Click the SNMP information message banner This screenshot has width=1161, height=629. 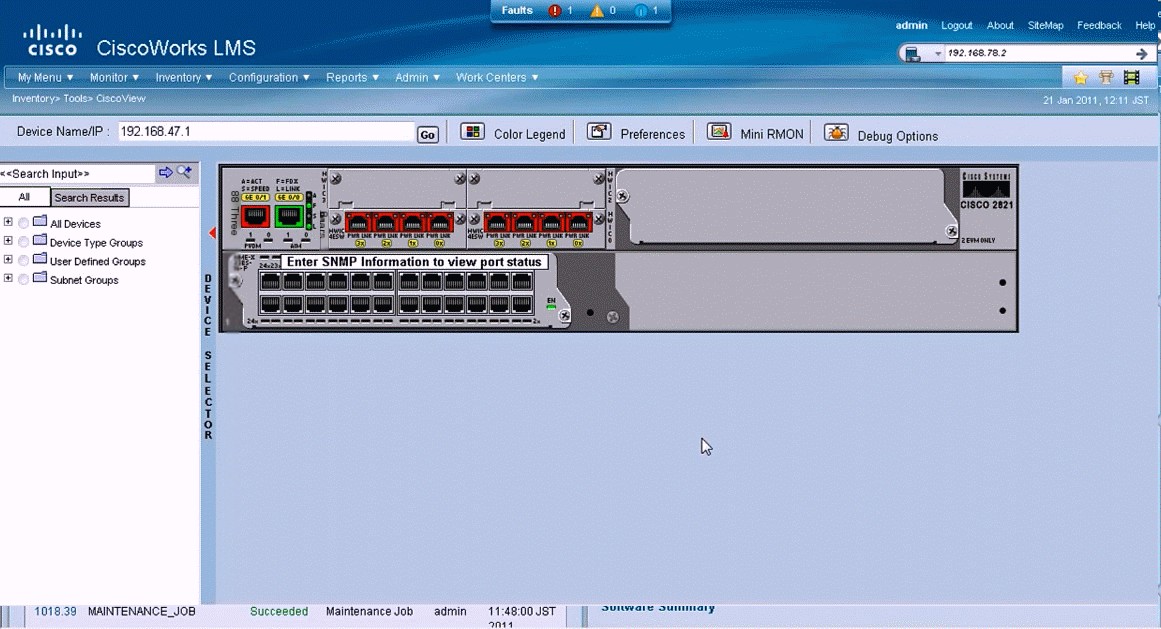point(414,262)
